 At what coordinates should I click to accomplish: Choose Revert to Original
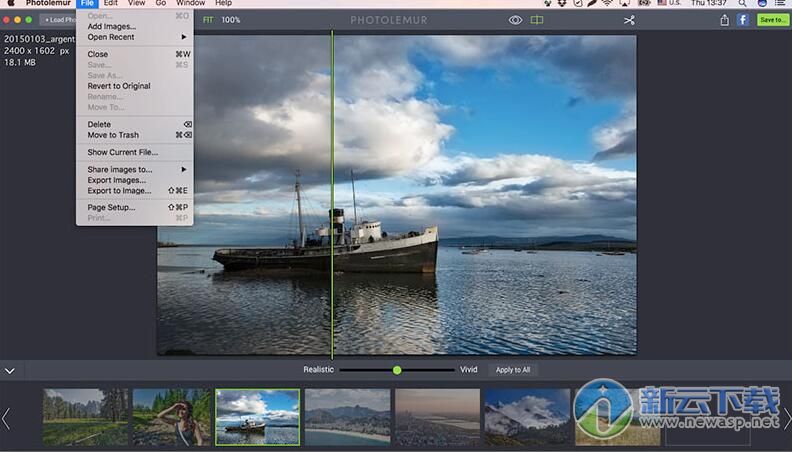coord(134,86)
